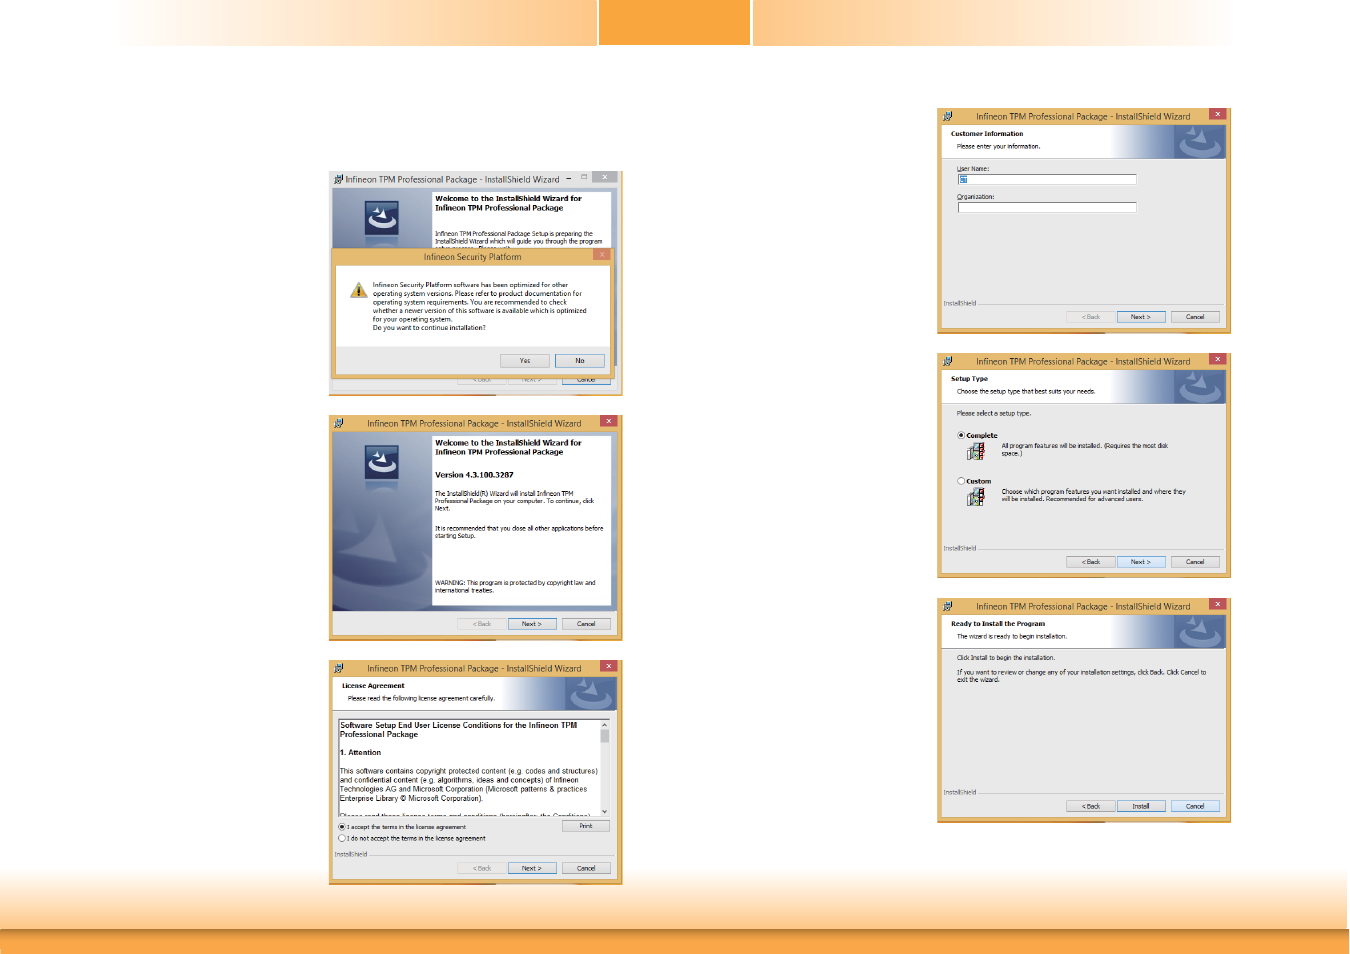Click Next in the Customer Information window
Viewport: 1350px width, 954px height.
(1141, 317)
